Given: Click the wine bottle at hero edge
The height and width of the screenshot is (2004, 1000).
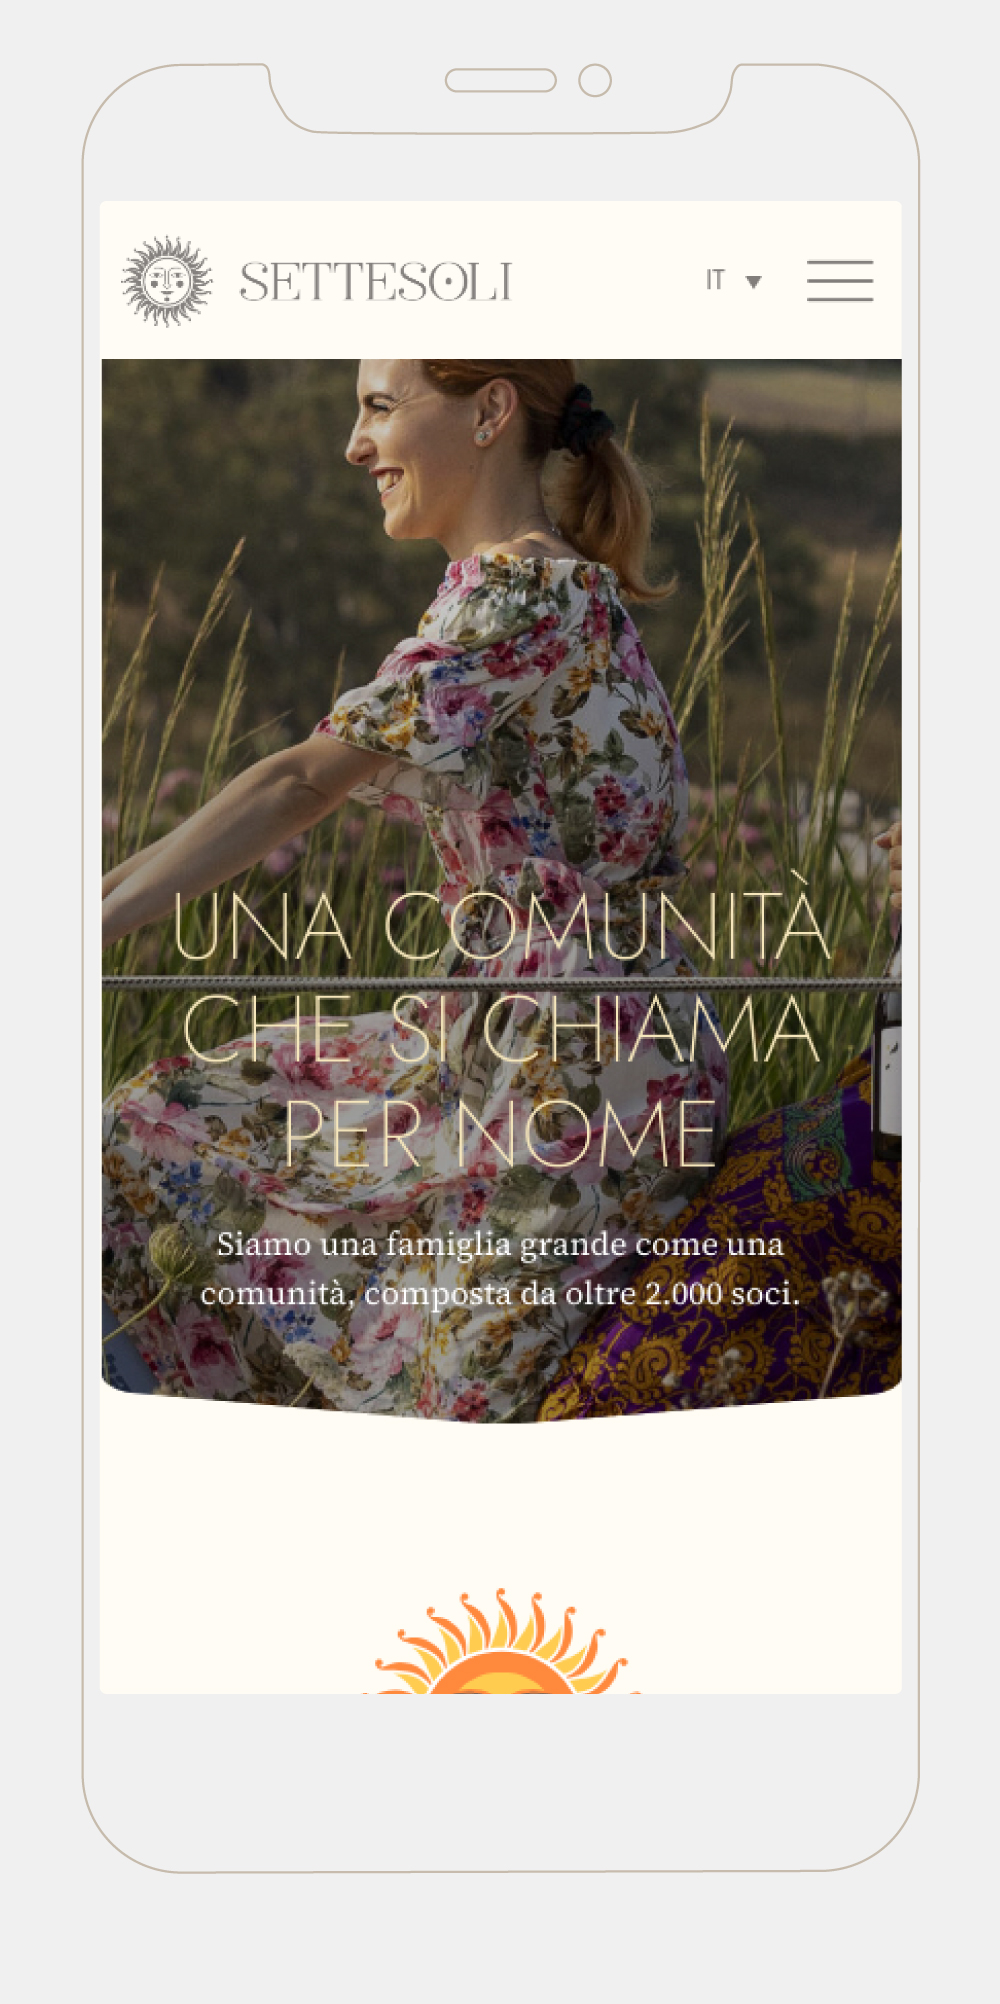Looking at the screenshot, I should click(x=889, y=1040).
